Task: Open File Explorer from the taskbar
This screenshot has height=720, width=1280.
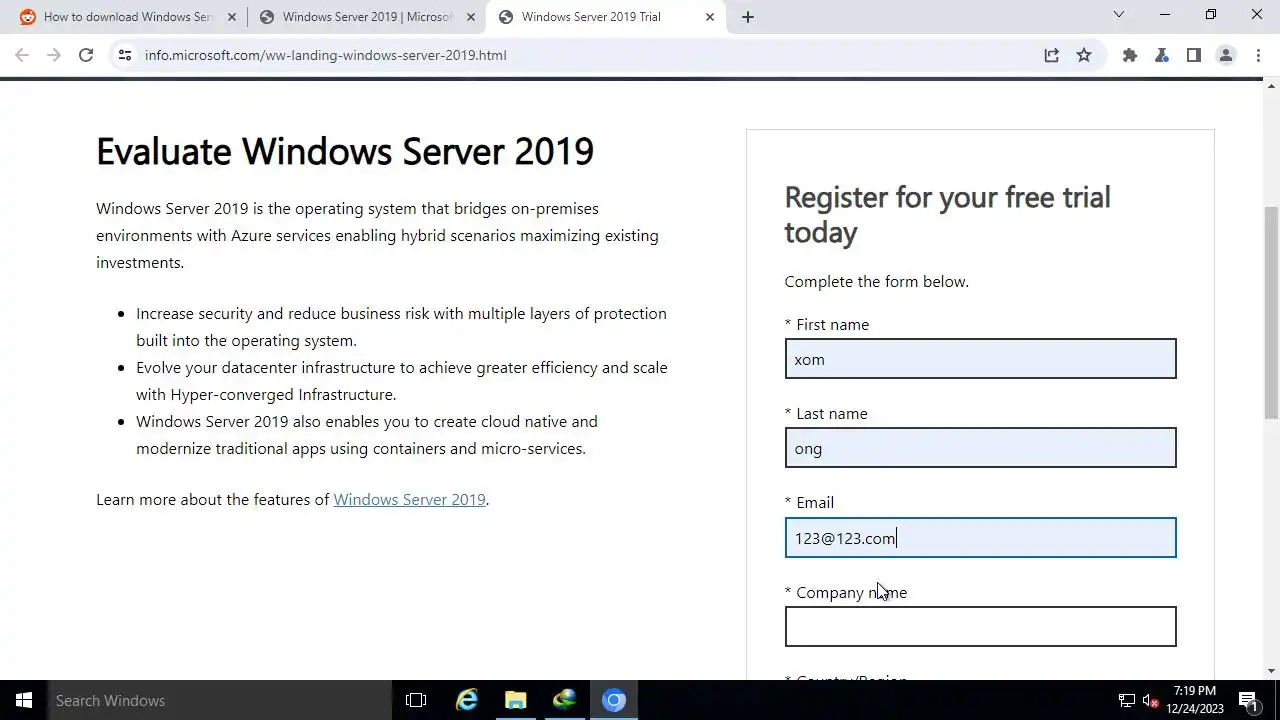Action: tap(515, 700)
